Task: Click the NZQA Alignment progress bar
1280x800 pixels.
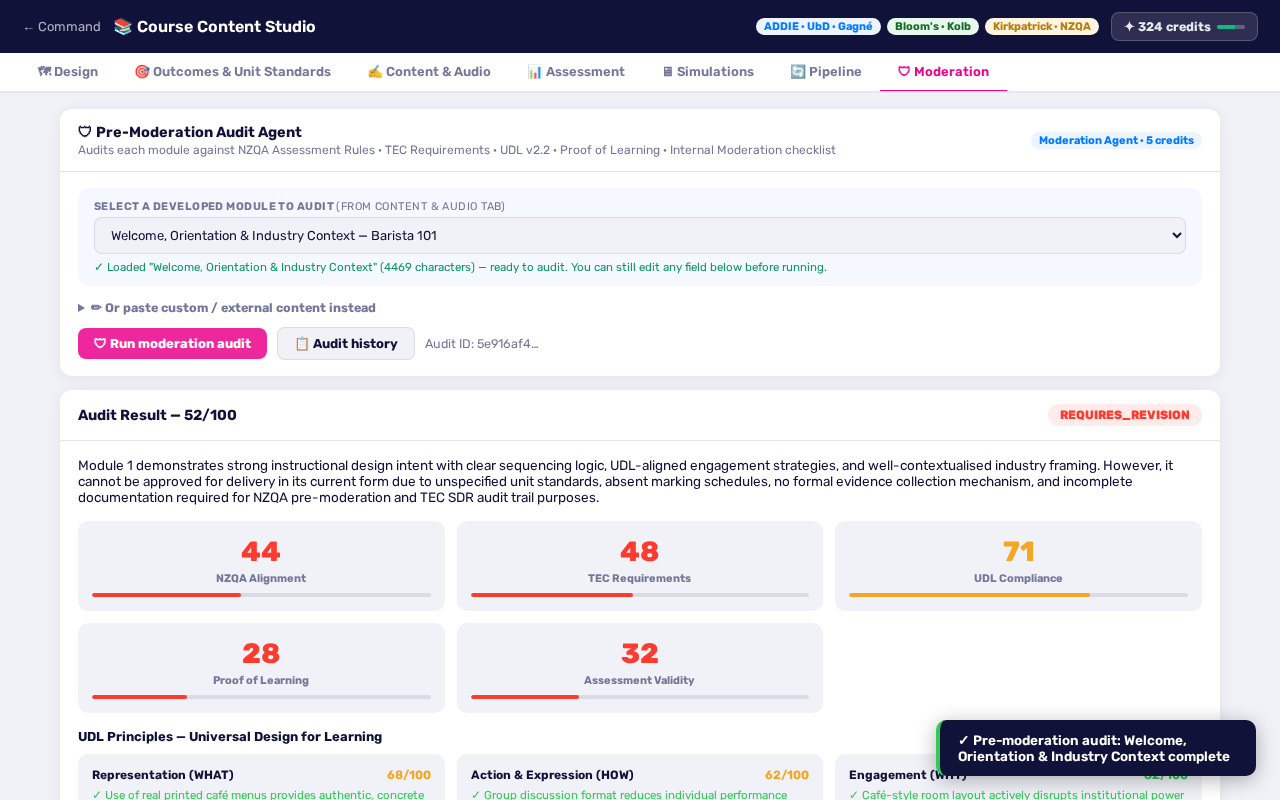Action: tap(261, 595)
